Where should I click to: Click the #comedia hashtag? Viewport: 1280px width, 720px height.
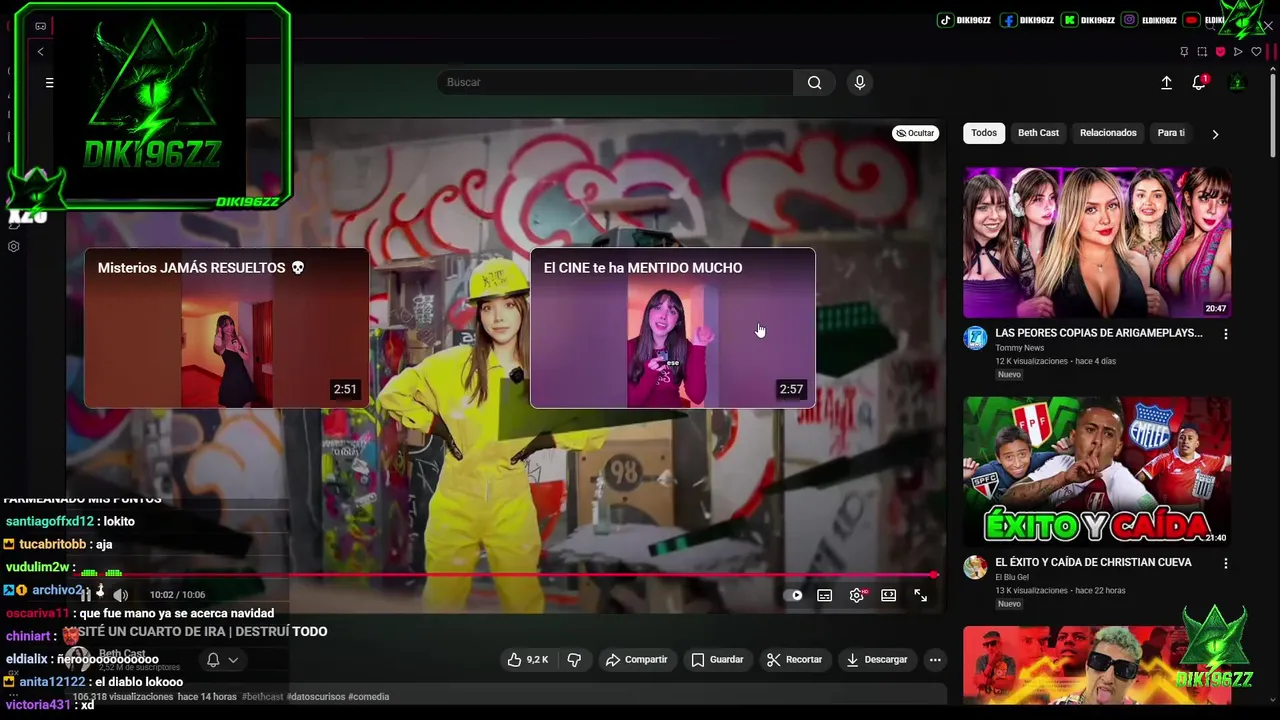(368, 697)
